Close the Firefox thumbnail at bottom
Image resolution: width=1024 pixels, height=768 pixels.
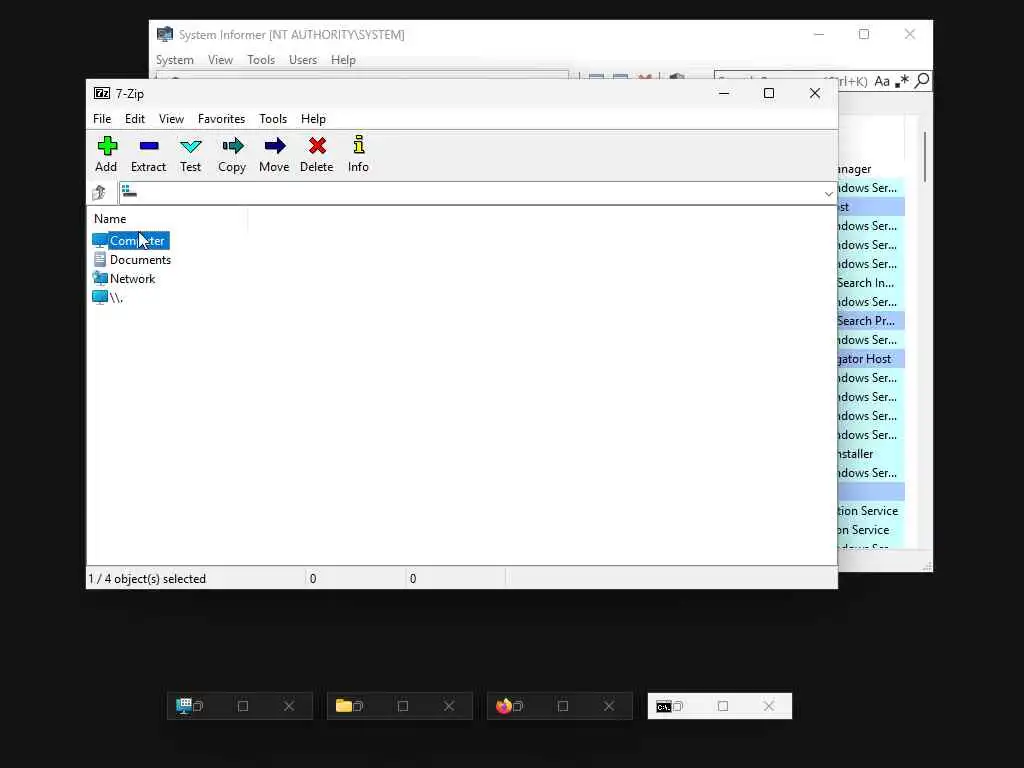tap(609, 706)
